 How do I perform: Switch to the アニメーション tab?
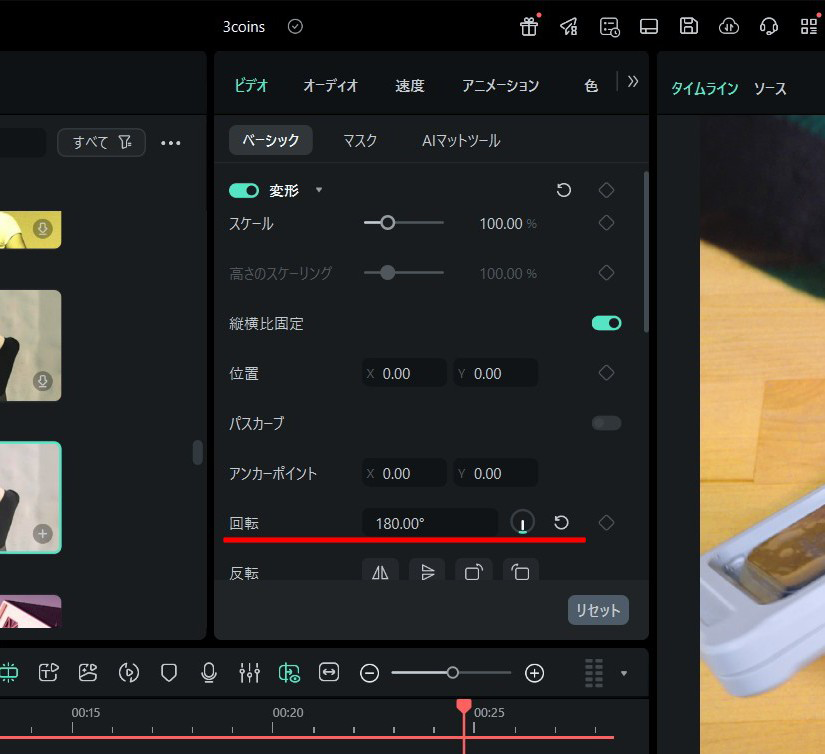pyautogui.click(x=500, y=87)
